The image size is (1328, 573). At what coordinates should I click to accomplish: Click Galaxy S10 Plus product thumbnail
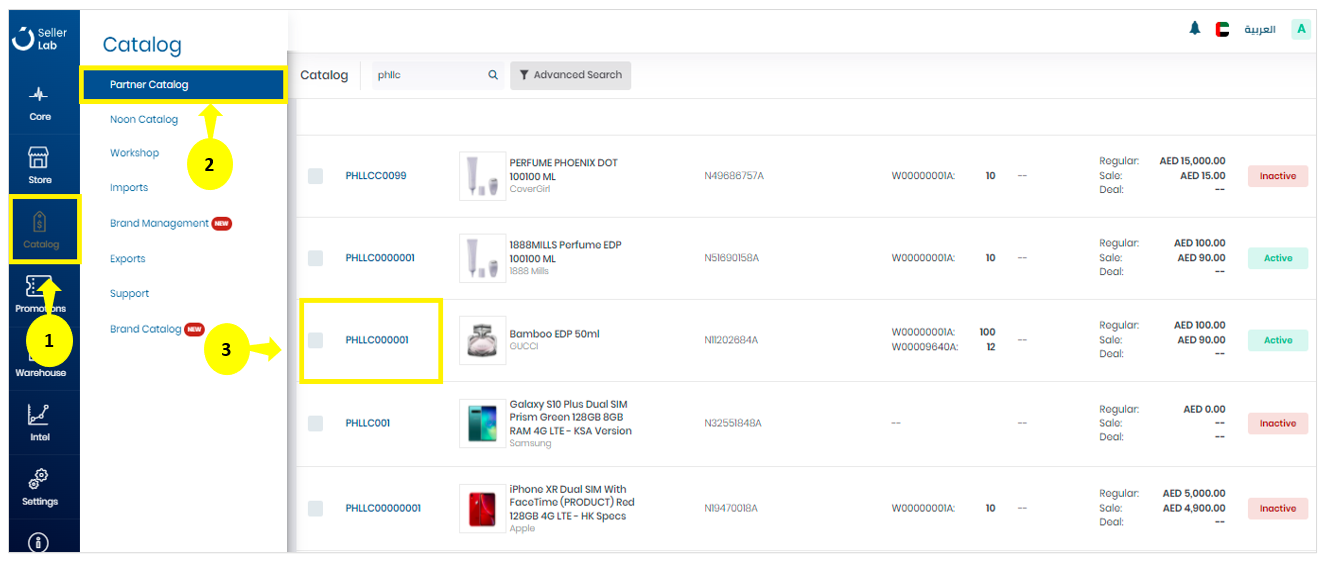(482, 423)
